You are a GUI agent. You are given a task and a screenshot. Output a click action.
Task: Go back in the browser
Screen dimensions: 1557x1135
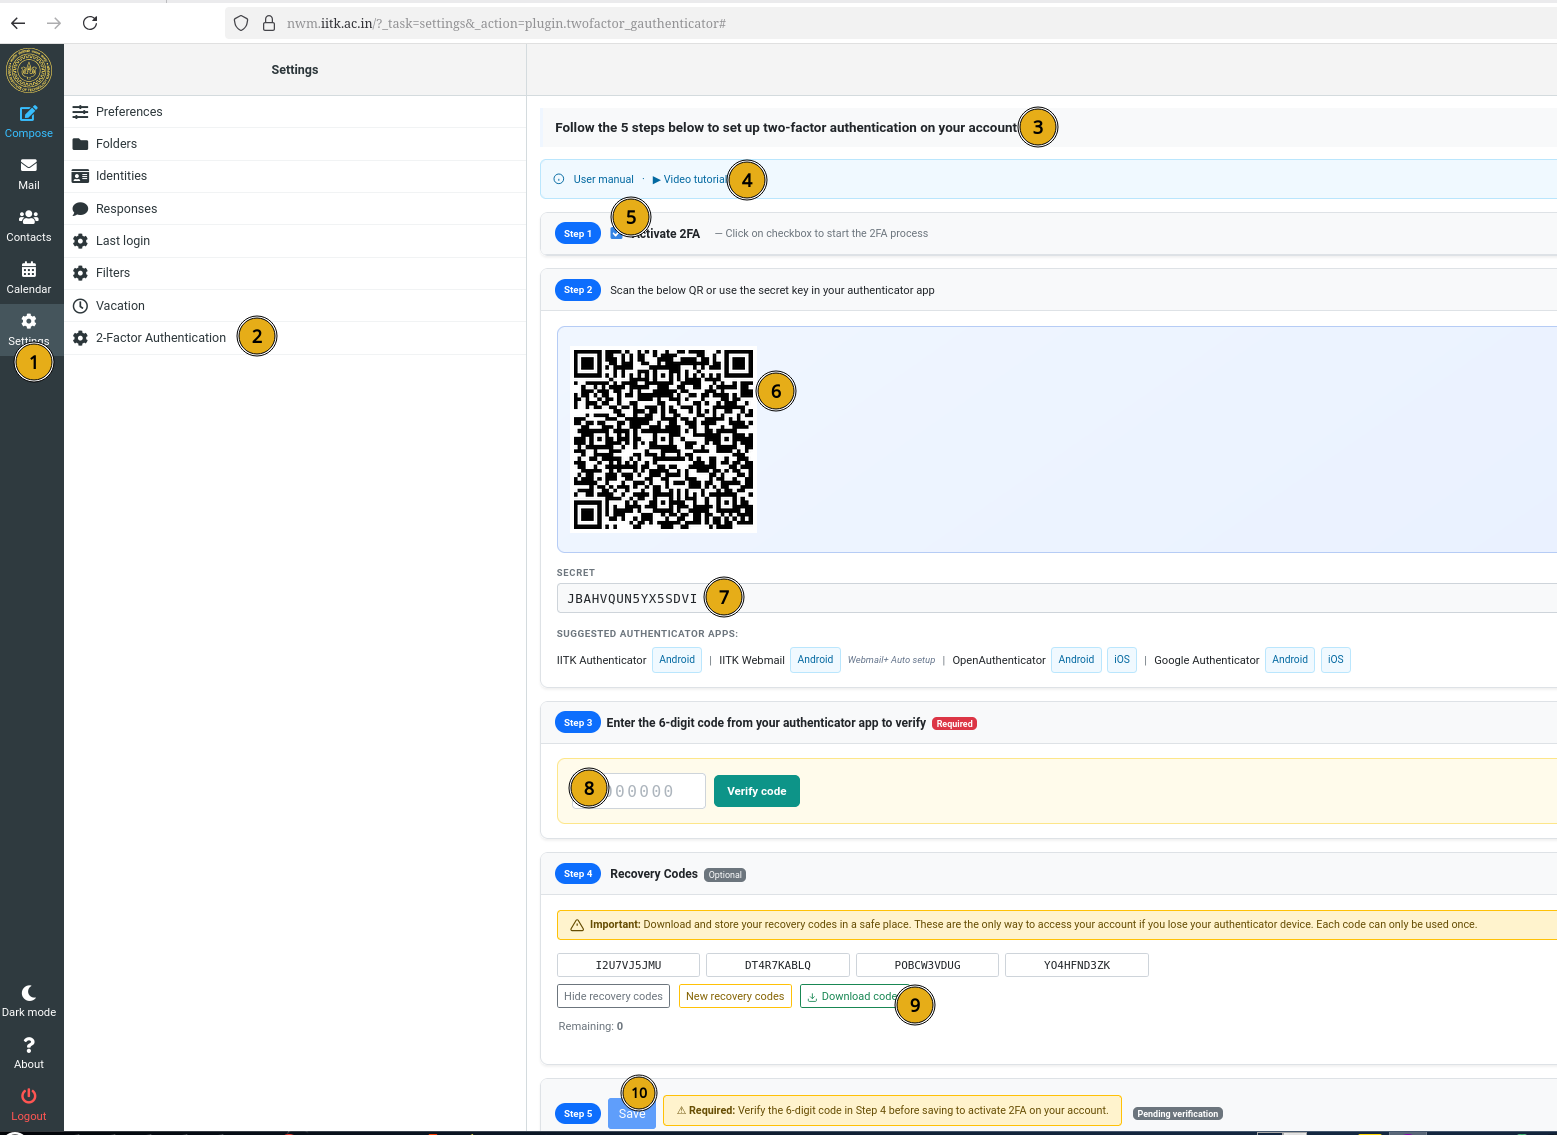pyautogui.click(x=18, y=23)
